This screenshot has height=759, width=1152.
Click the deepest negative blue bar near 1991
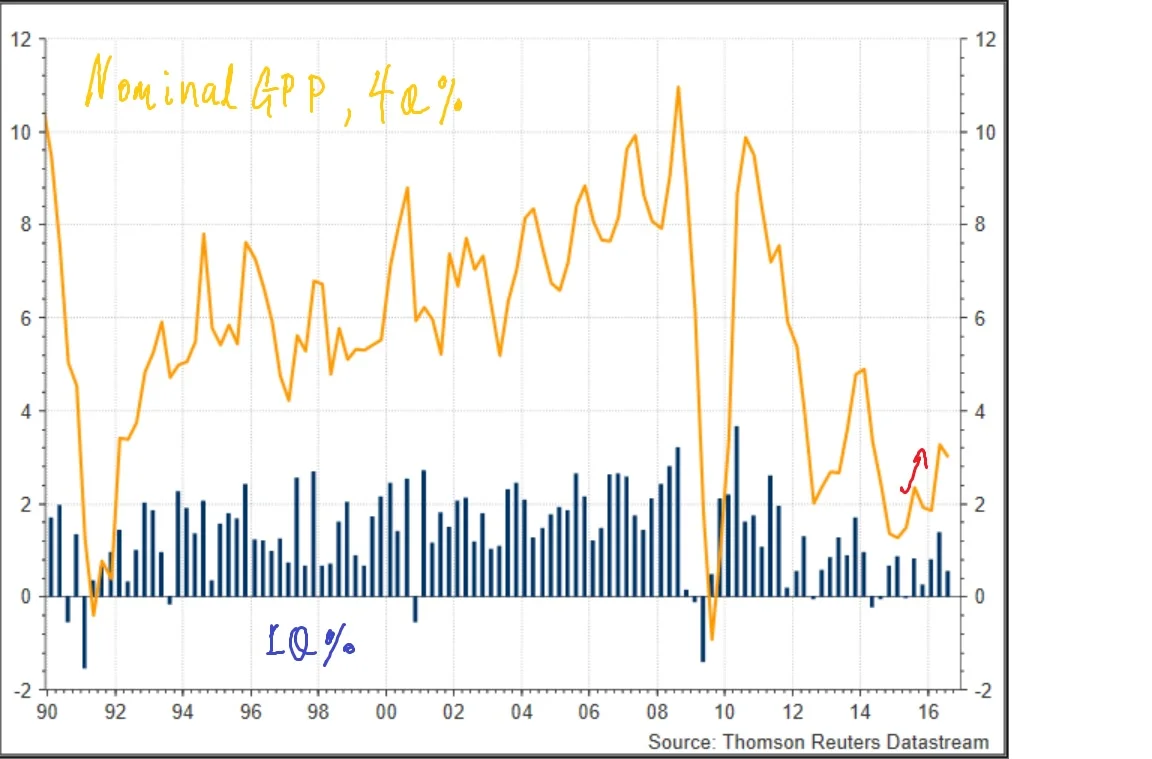pyautogui.click(x=84, y=632)
